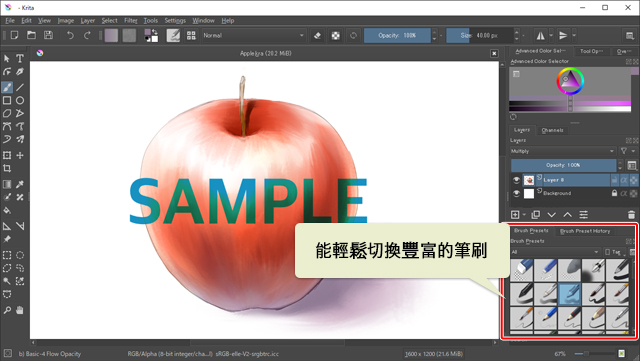
Task: Click the Save document icon
Action: 48,35
